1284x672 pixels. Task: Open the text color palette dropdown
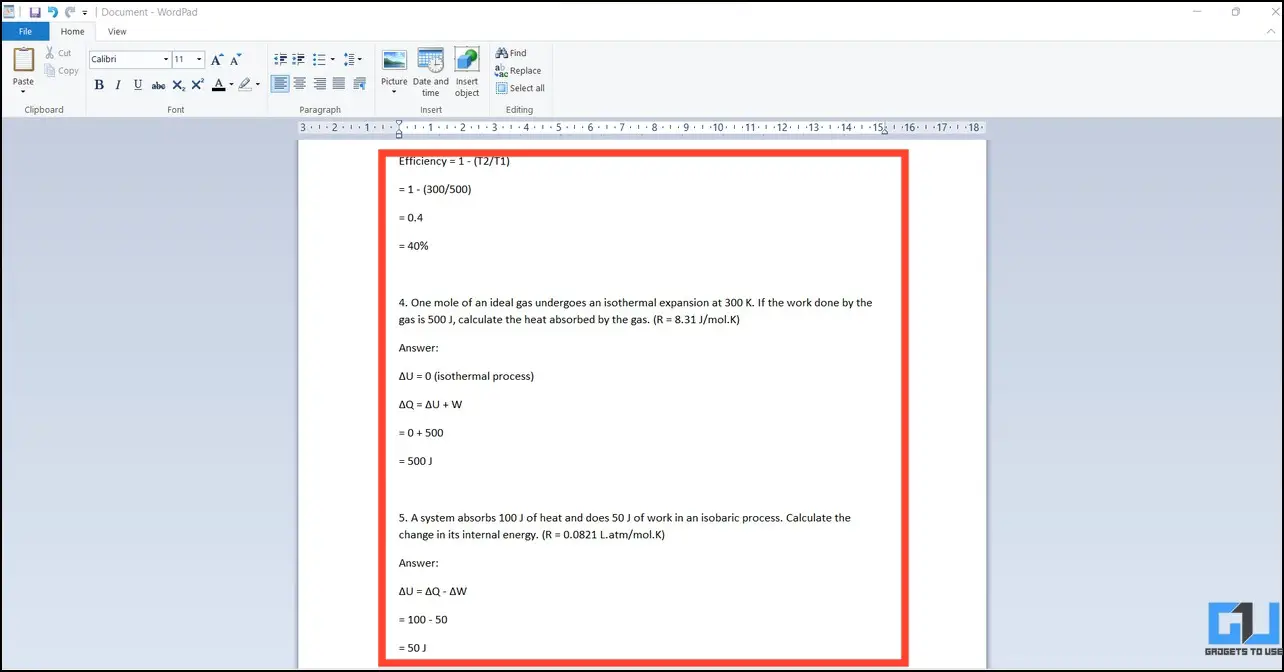[x=231, y=85]
